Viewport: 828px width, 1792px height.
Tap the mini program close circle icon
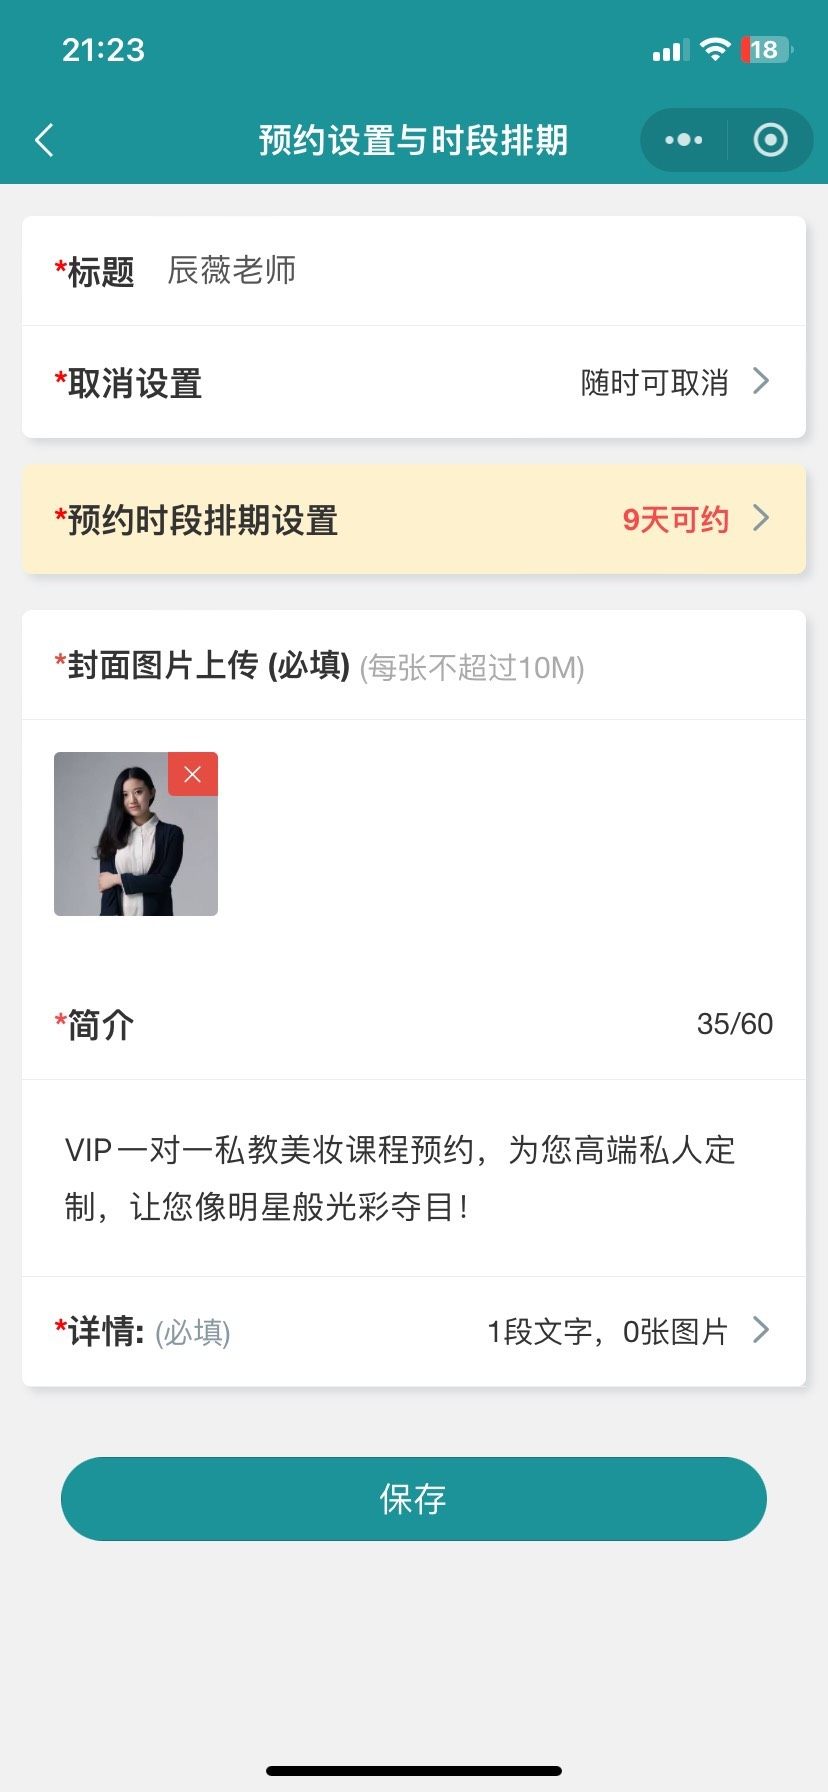coord(770,140)
